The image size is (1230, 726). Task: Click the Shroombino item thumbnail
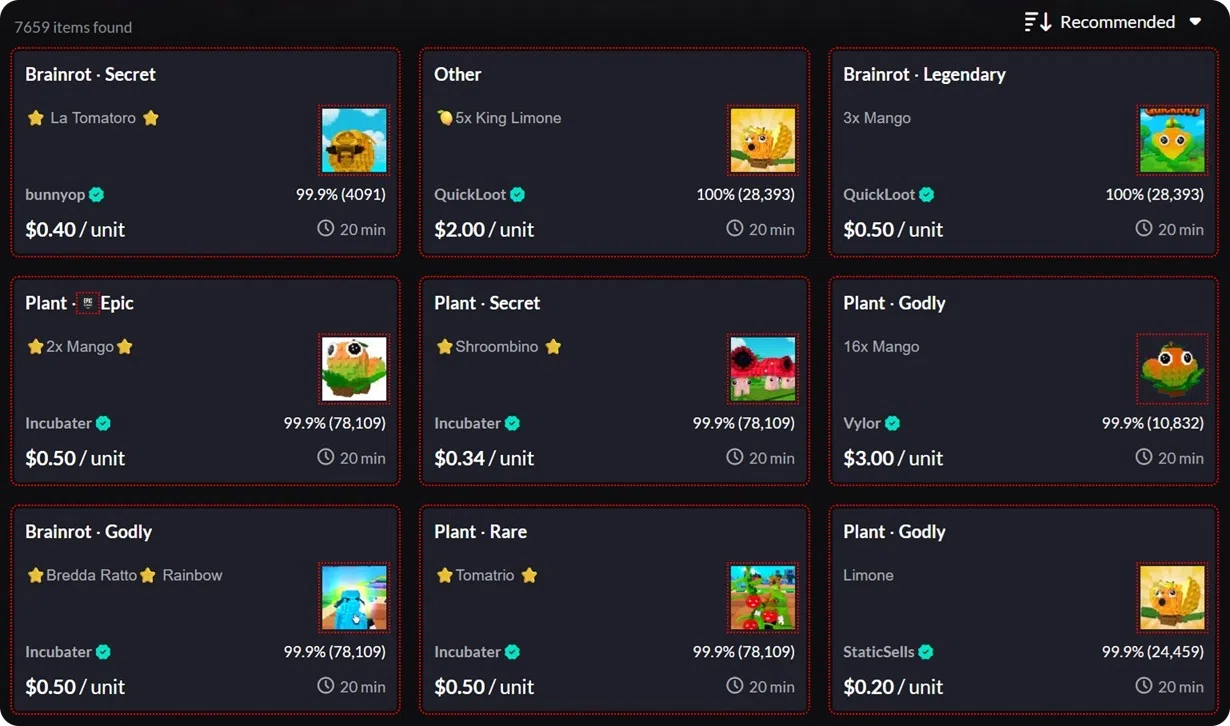point(763,368)
